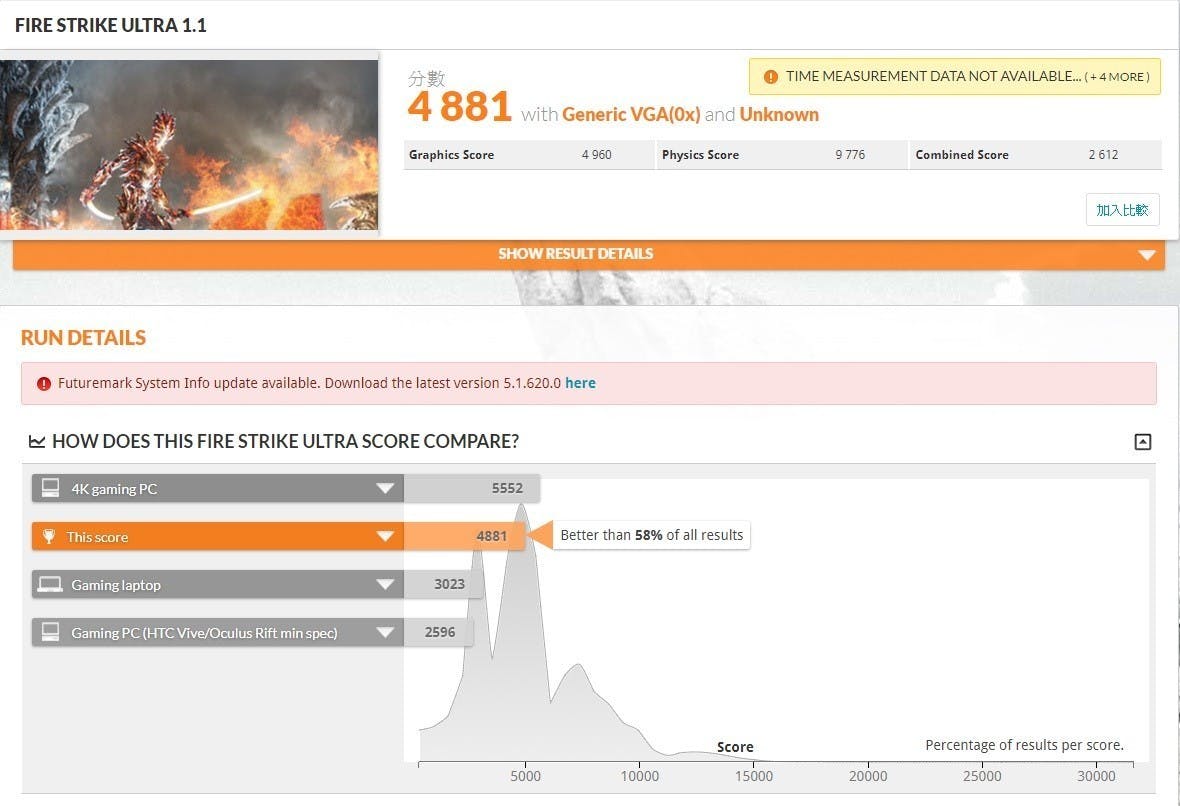
Task: Click Percentage of results per score text
Action: click(x=1024, y=745)
